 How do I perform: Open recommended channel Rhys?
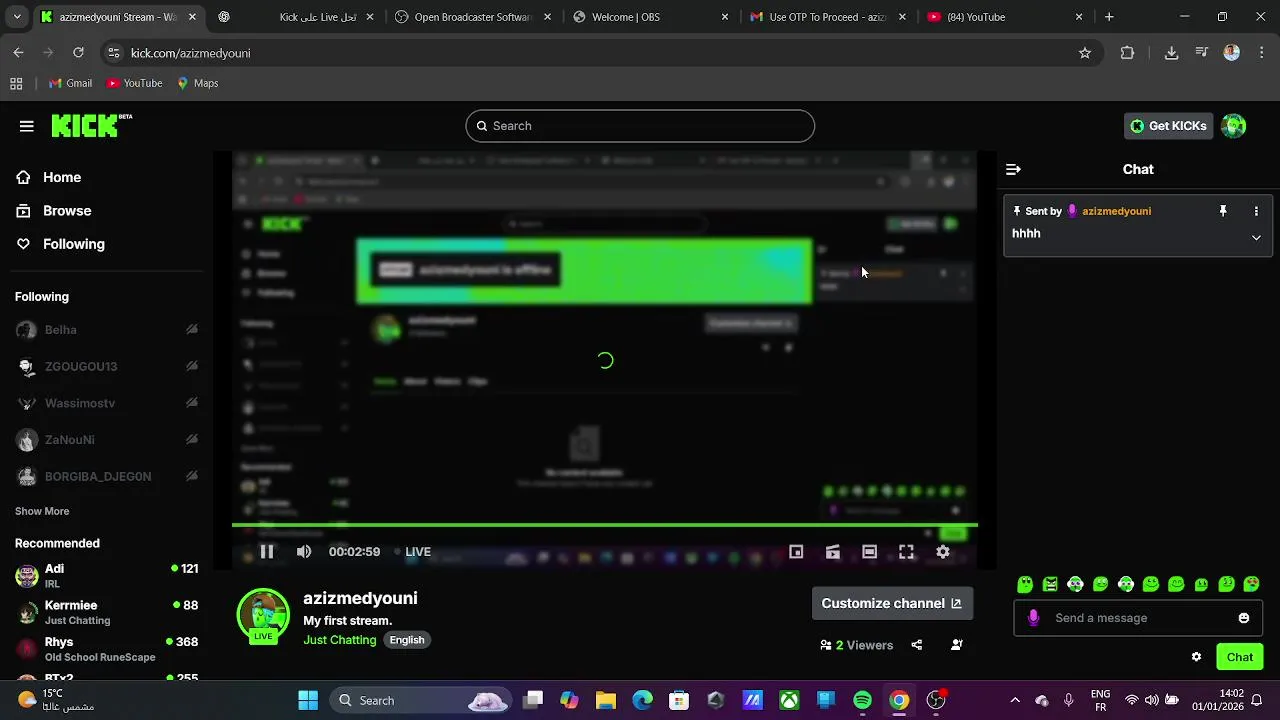click(x=106, y=649)
